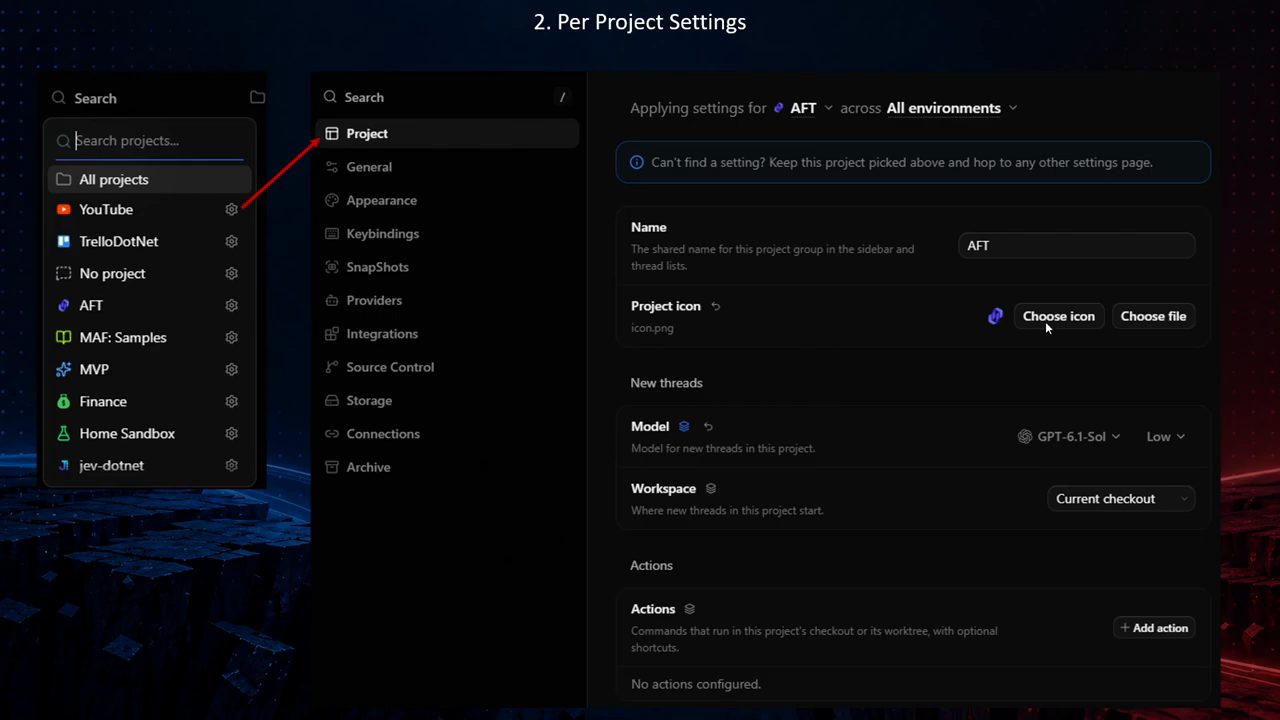
Task: Focus the Search projects input field
Action: [x=149, y=141]
